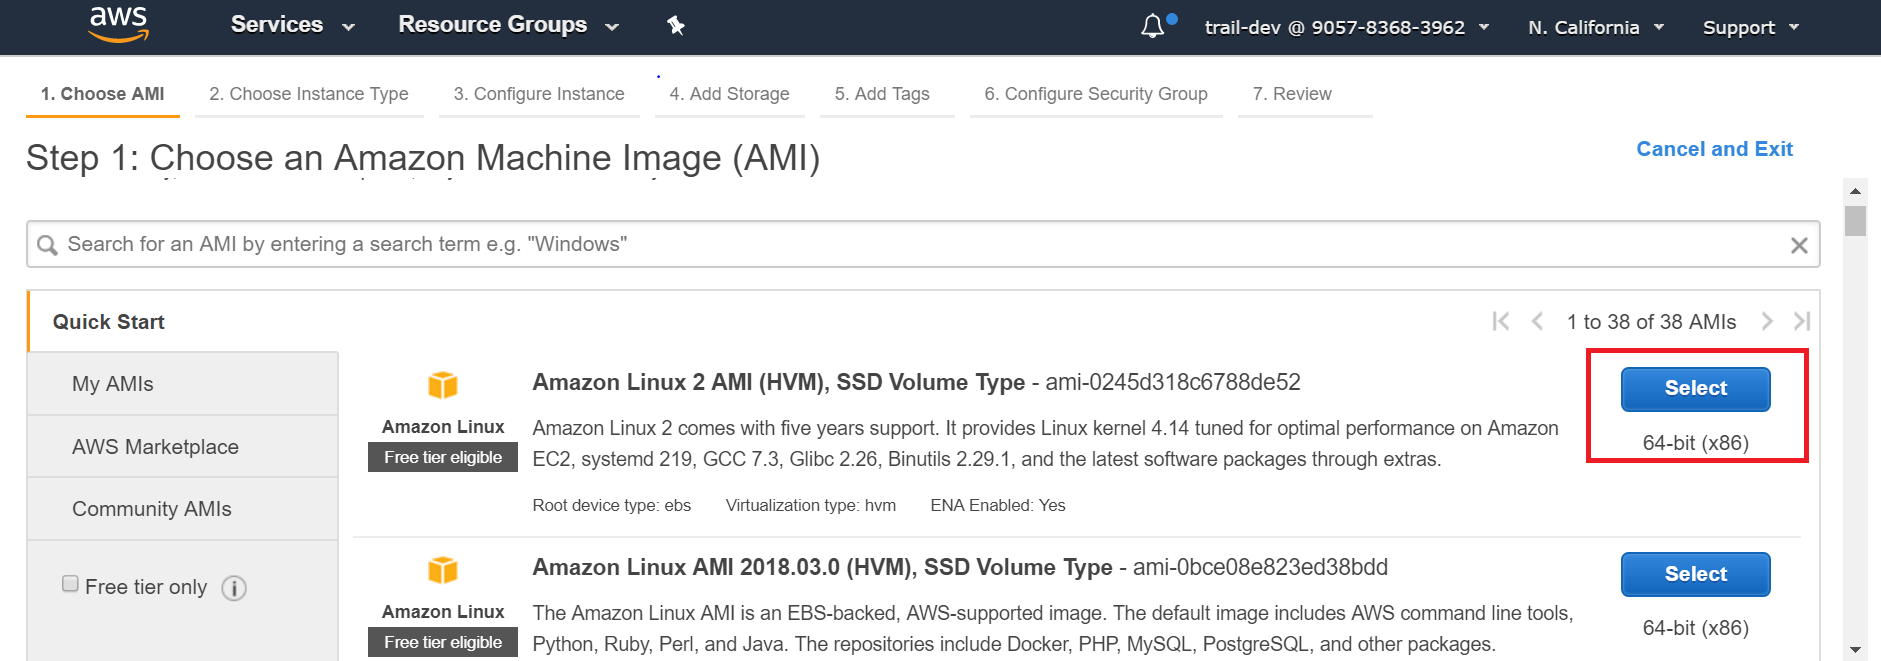This screenshot has height=661, width=1881.
Task: Click the Cancel and Exit link
Action: [1714, 149]
